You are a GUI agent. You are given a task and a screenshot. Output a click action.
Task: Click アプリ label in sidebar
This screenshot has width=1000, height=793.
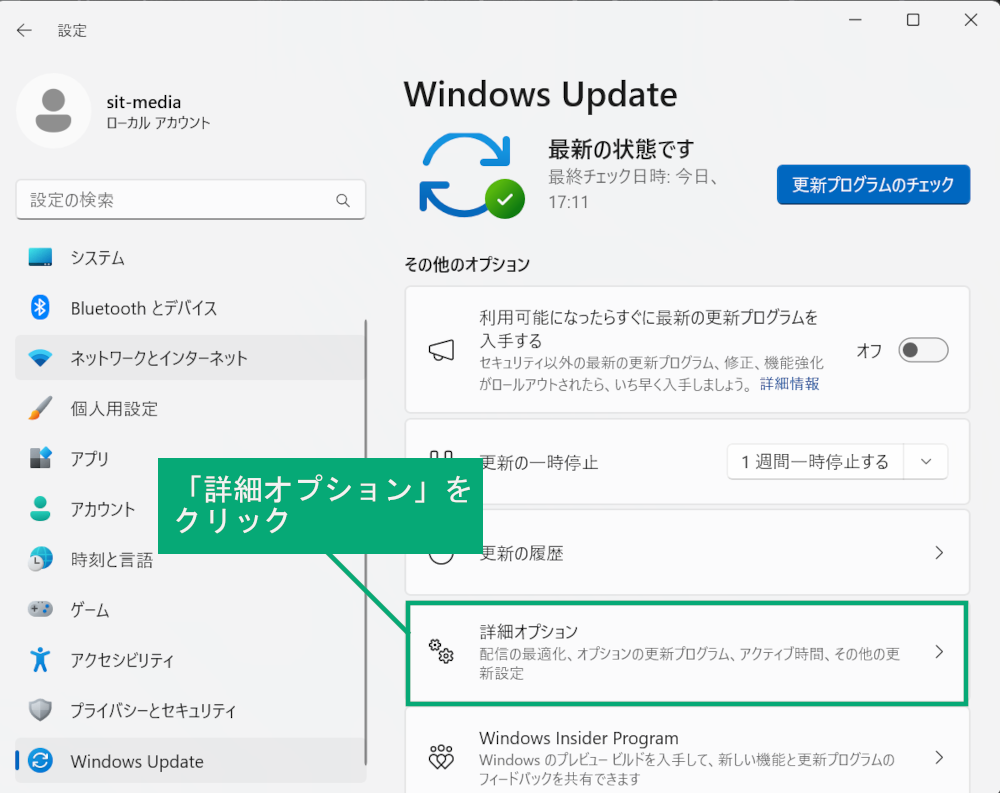point(90,459)
